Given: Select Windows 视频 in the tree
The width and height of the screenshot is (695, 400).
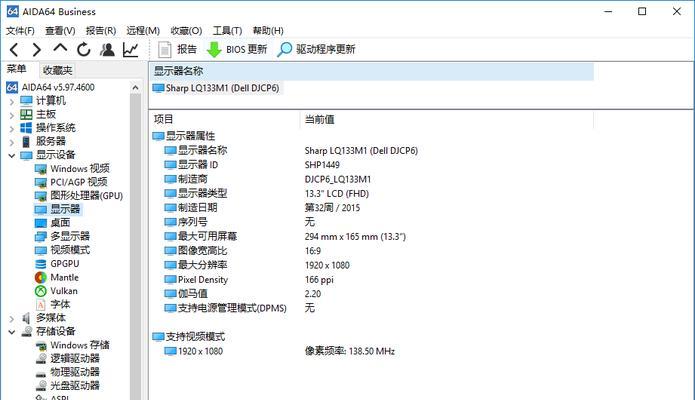Looking at the screenshot, I should pyautogui.click(x=72, y=169).
